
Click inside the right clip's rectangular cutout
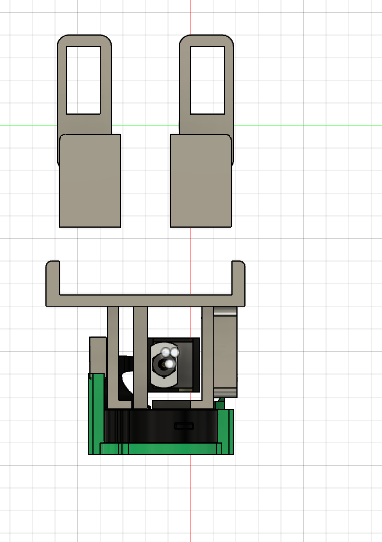207,80
